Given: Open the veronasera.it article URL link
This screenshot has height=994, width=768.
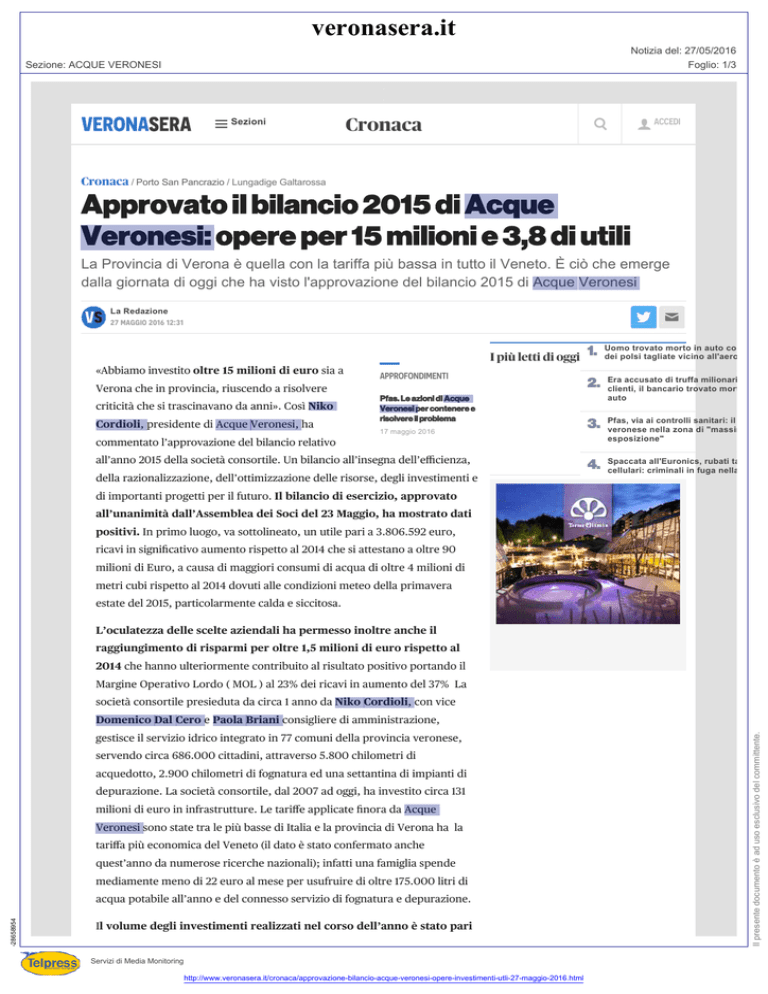Looking at the screenshot, I should tap(383, 978).
